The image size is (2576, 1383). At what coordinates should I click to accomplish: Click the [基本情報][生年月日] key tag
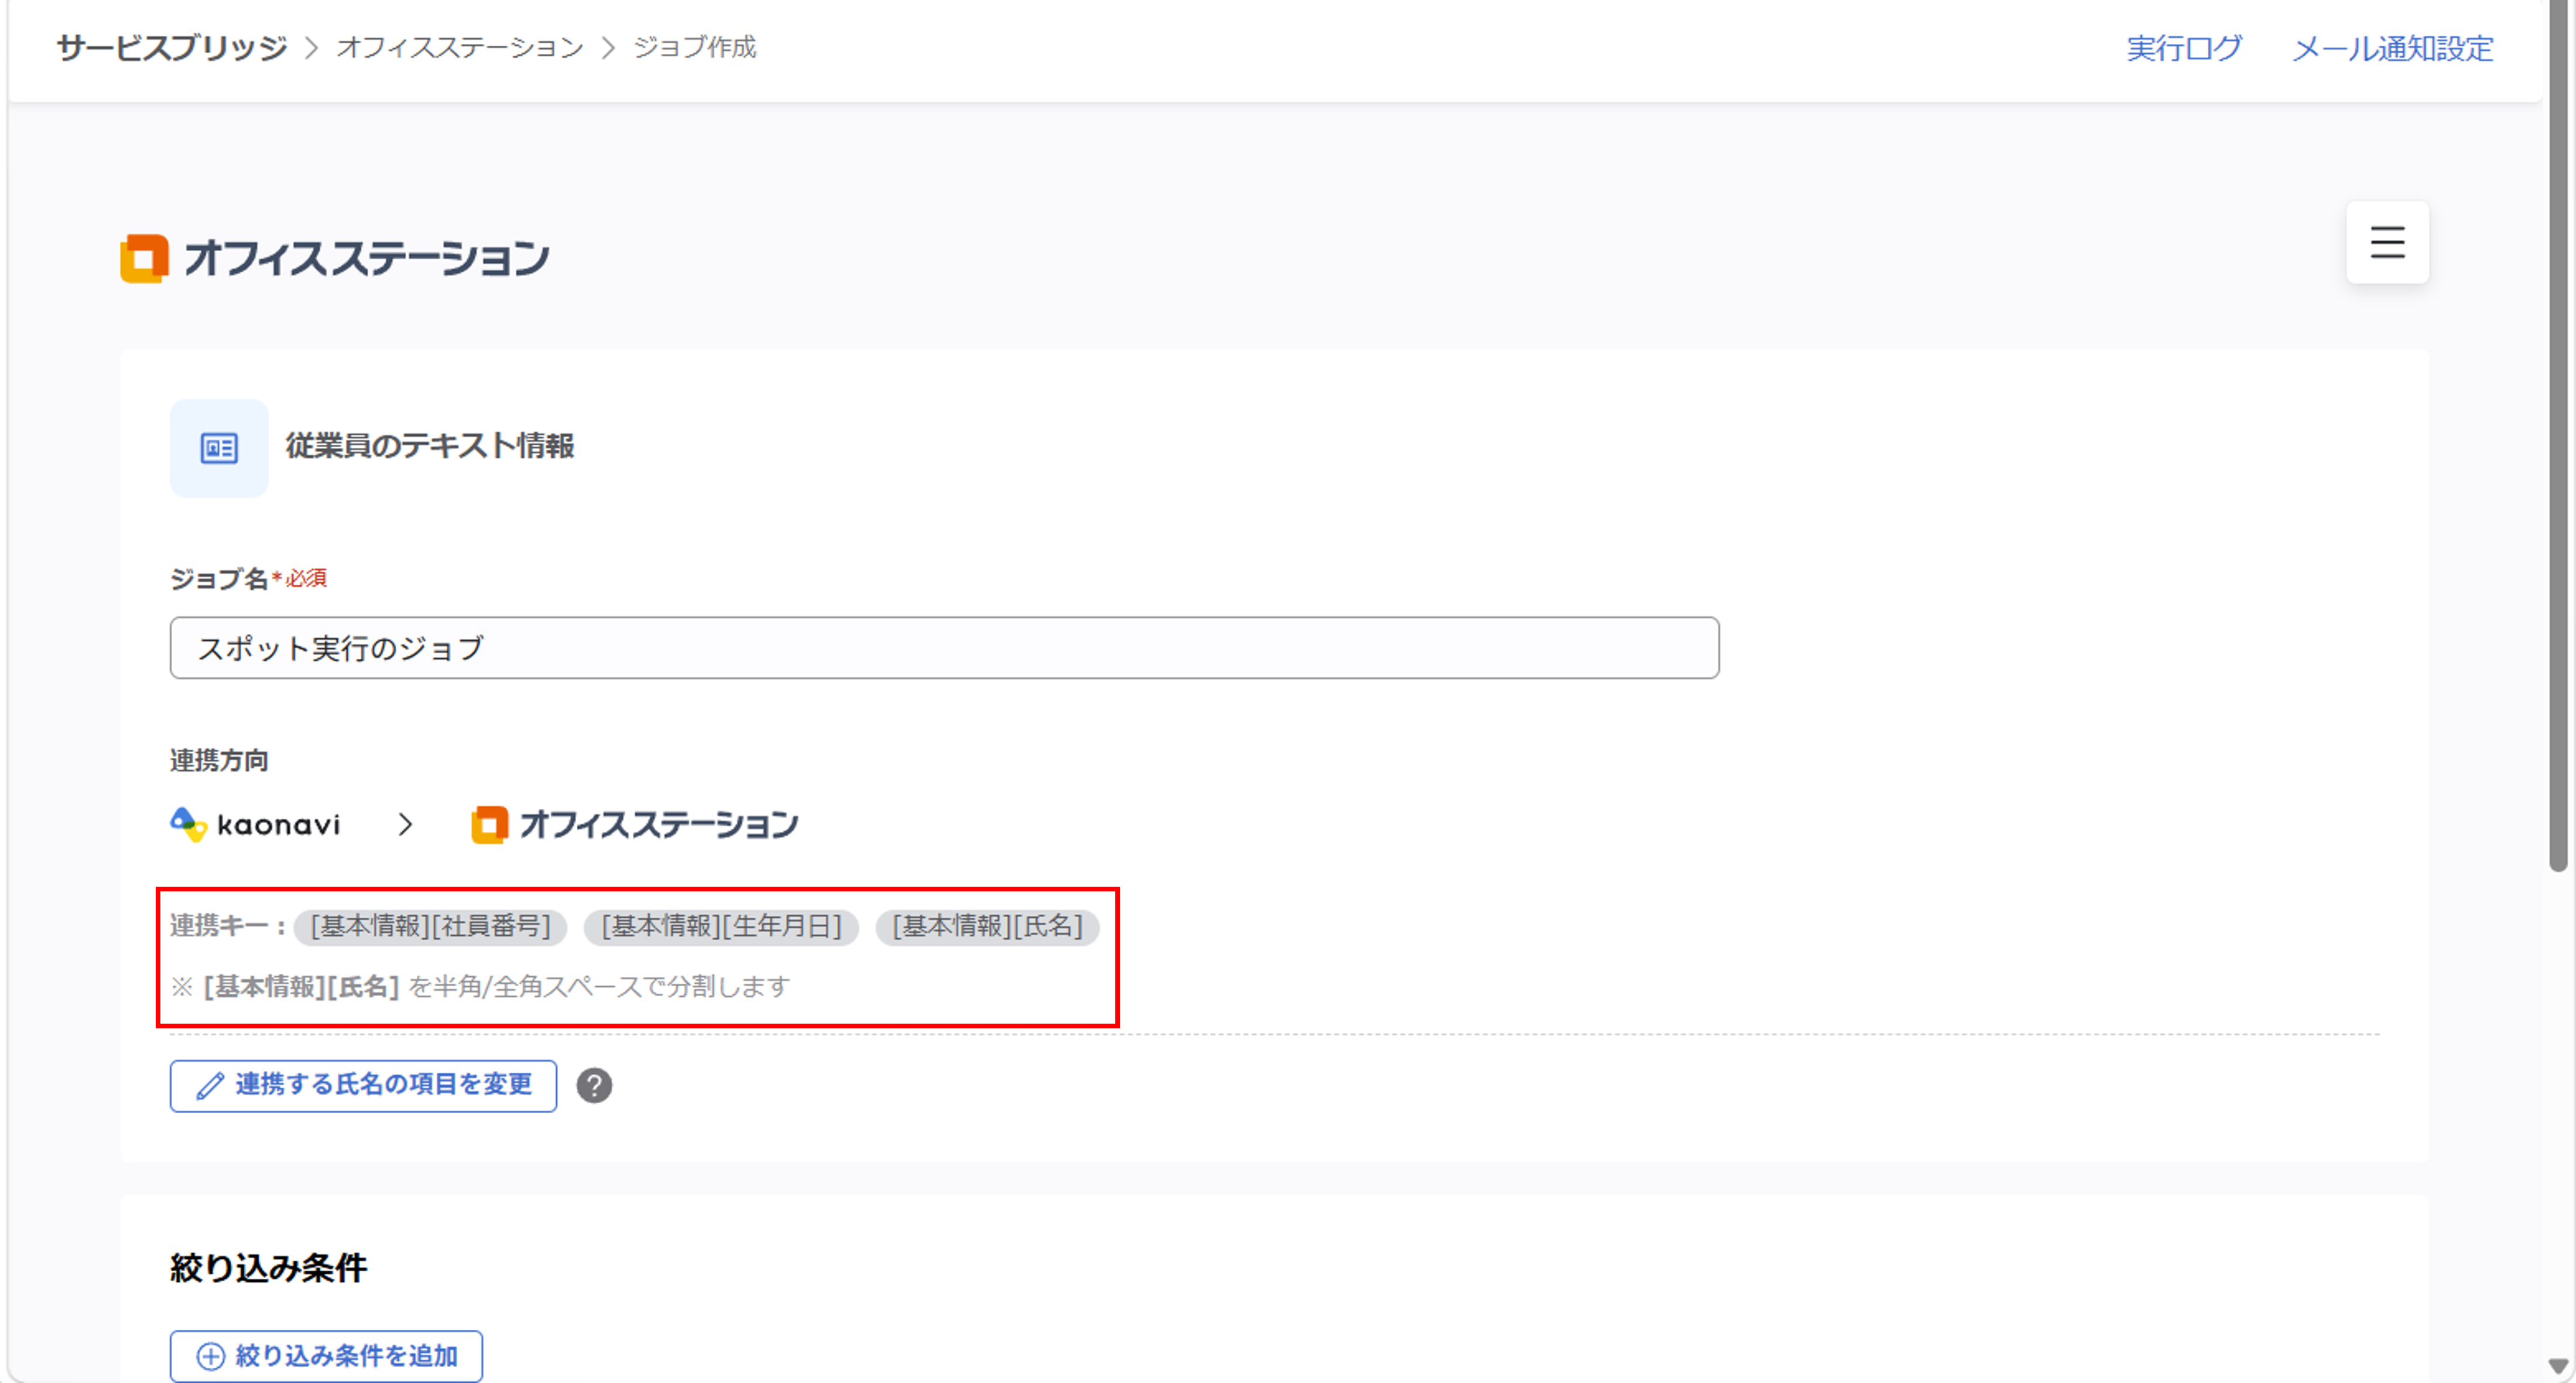(721, 926)
